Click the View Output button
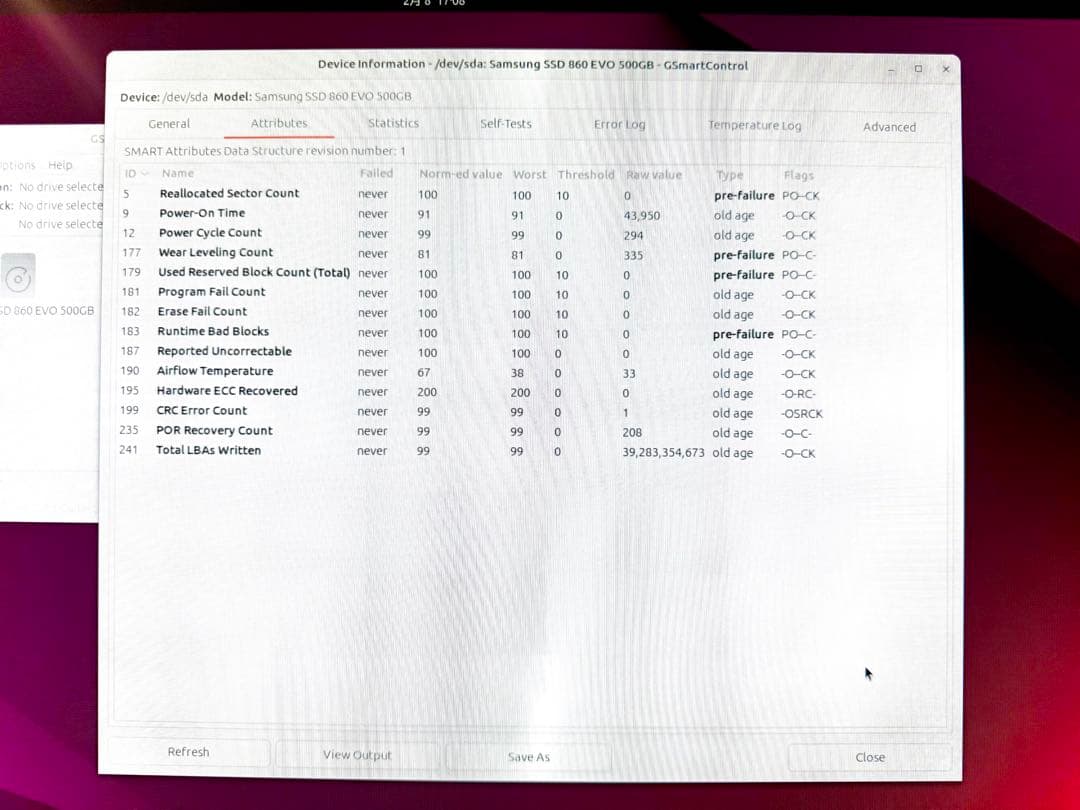Viewport: 1080px width, 810px height. (357, 755)
